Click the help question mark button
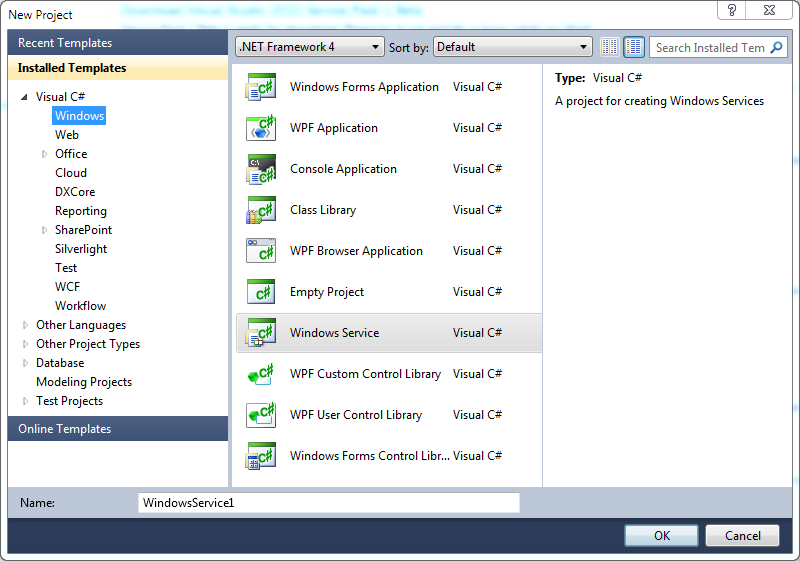This screenshot has height=561, width=800. click(x=732, y=10)
